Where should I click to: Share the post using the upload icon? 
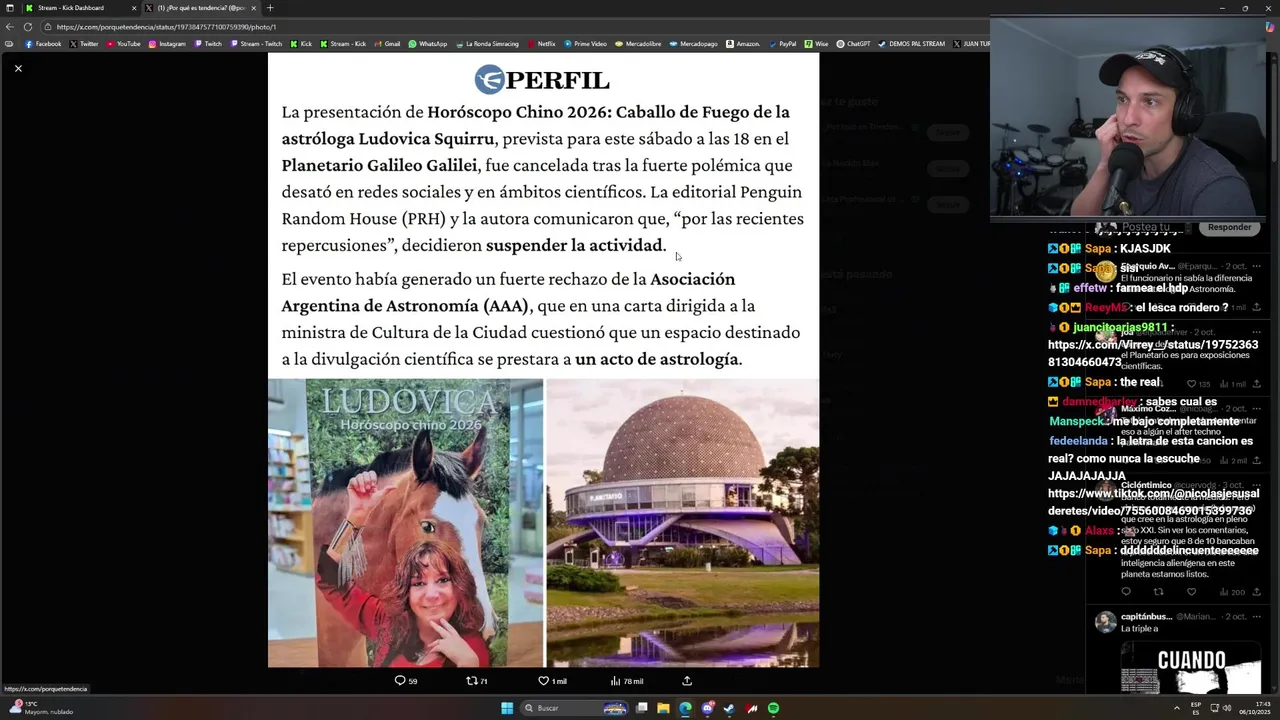pyautogui.click(x=687, y=681)
